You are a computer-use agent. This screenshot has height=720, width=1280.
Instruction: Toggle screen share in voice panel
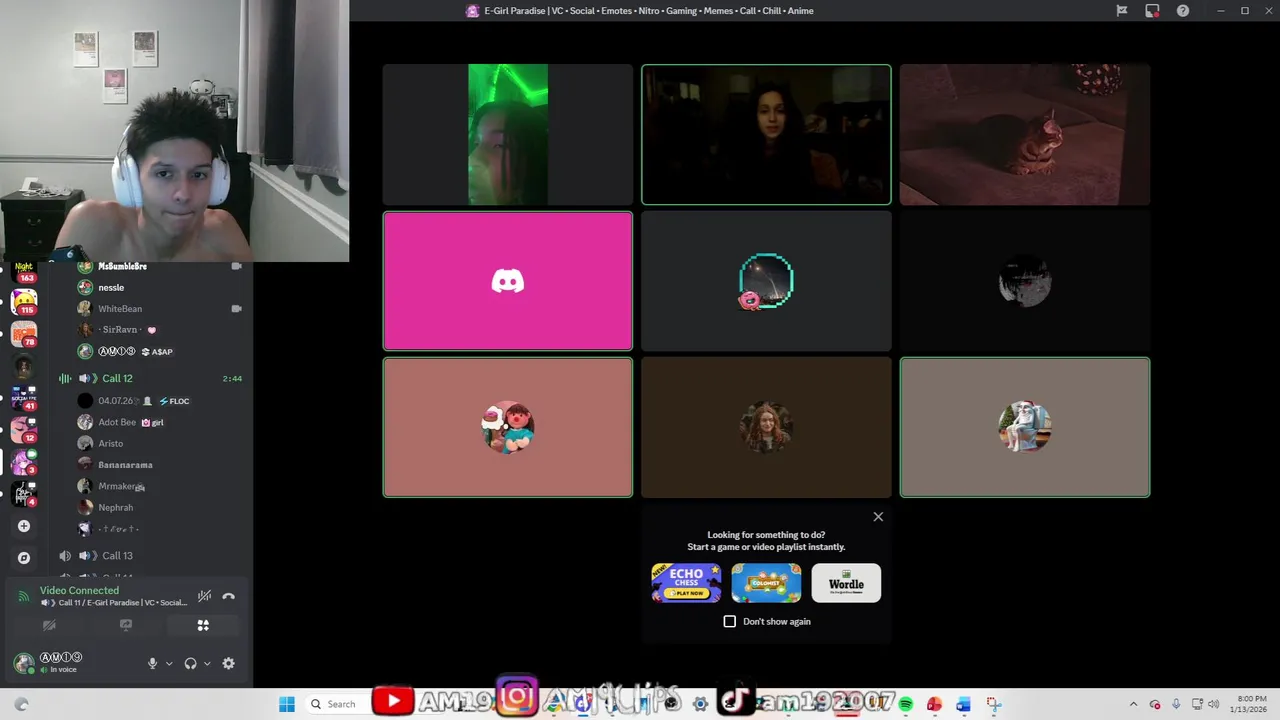(126, 625)
